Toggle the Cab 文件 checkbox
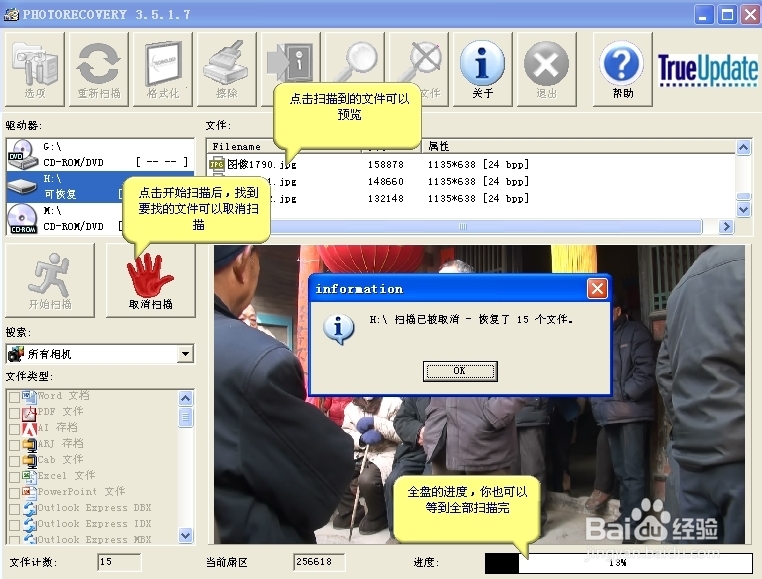The image size is (762, 579). 15,462
